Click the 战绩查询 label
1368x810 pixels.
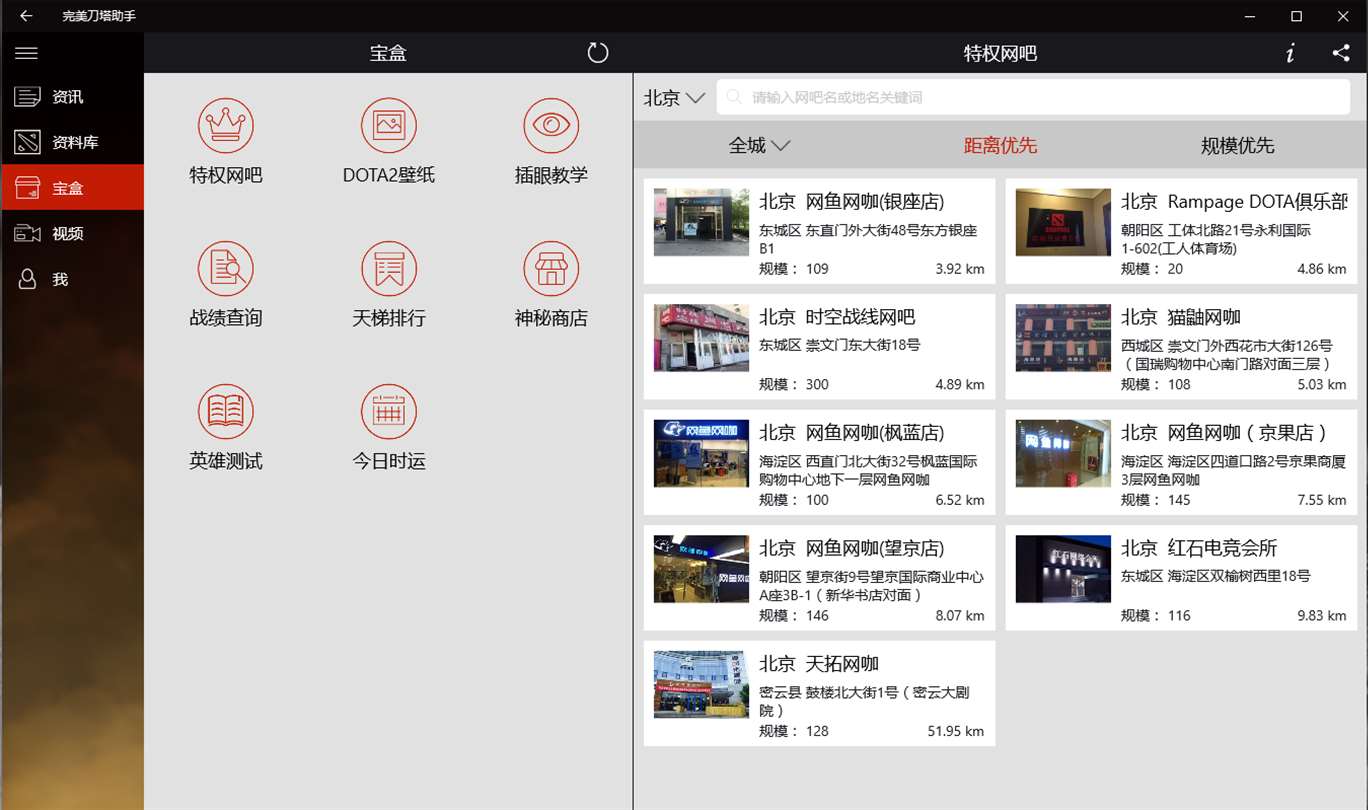point(226,318)
